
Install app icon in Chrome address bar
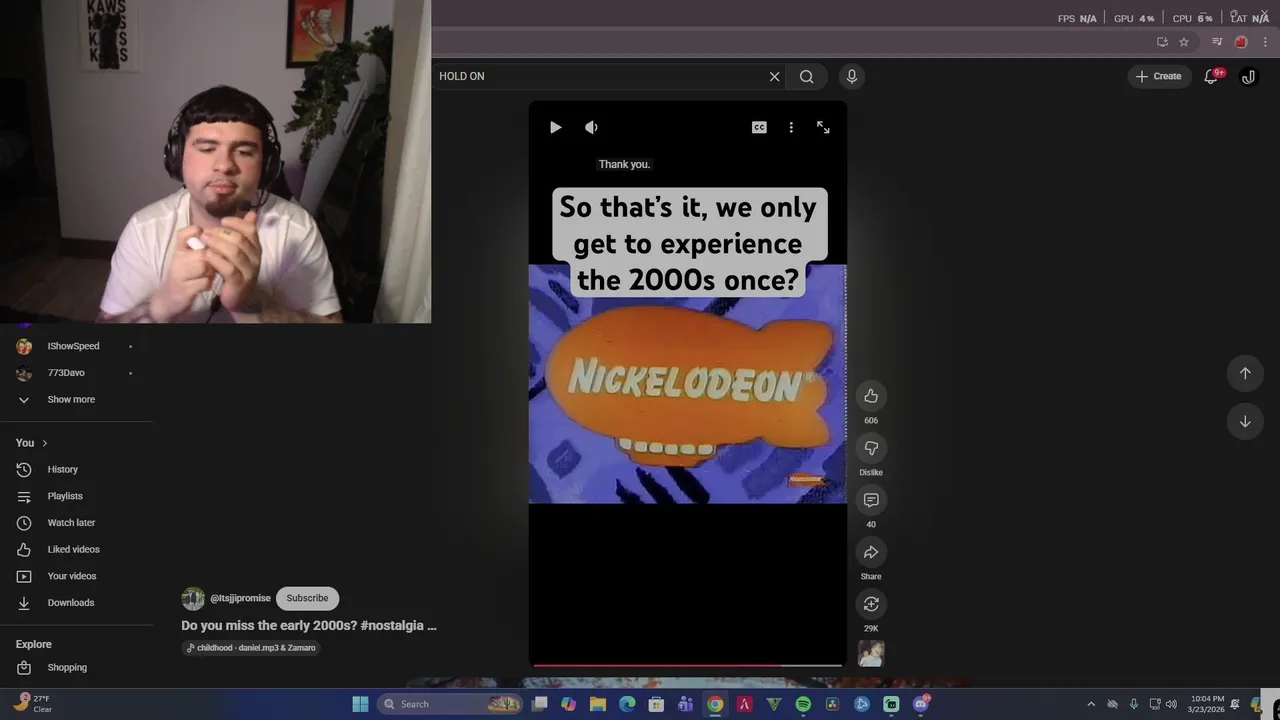1162,42
